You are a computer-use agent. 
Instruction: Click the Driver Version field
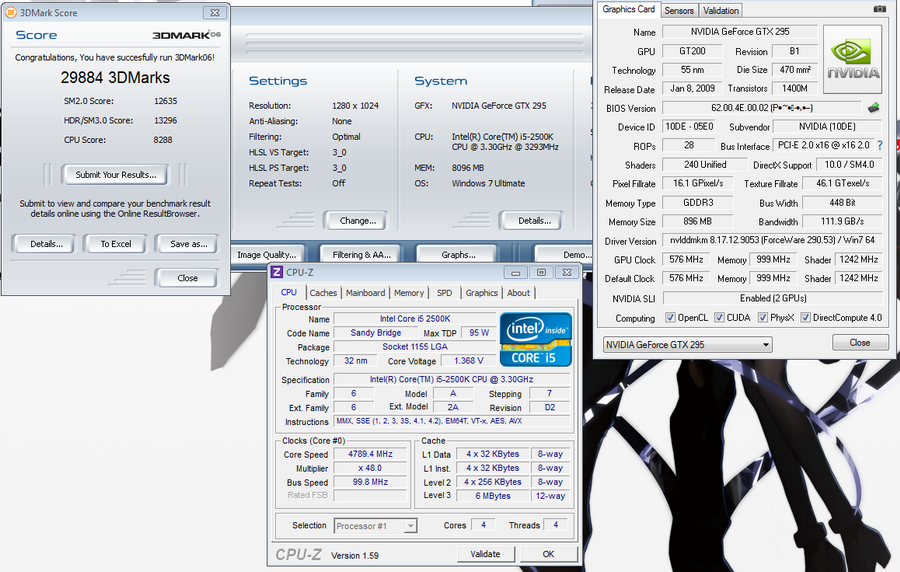772,240
